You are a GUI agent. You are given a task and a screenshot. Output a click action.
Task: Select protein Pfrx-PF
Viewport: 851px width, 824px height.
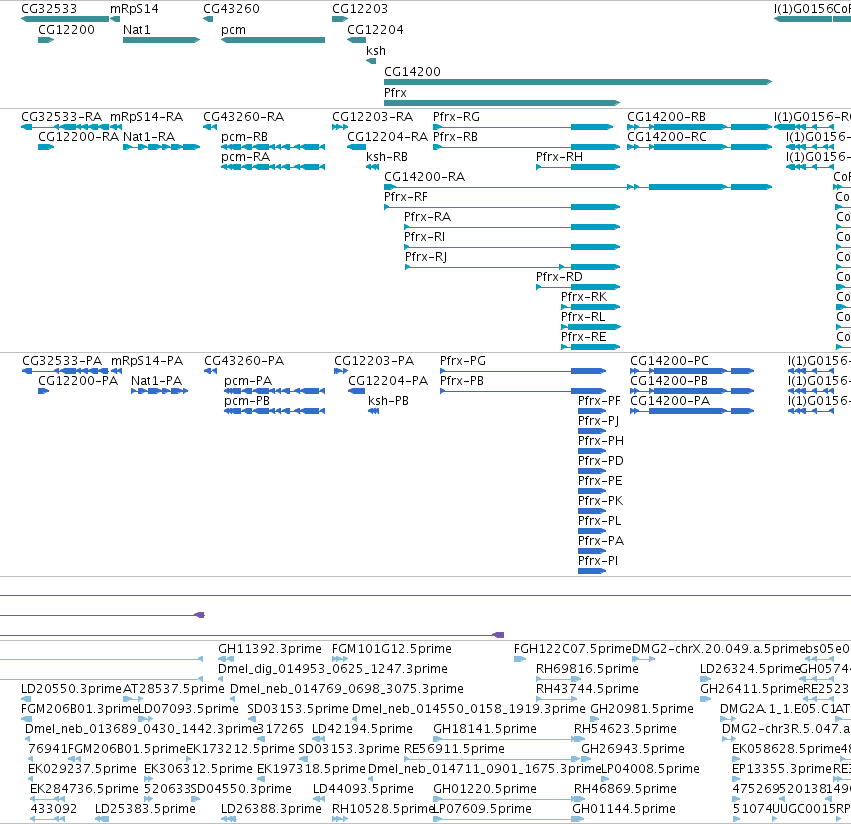pos(592,411)
